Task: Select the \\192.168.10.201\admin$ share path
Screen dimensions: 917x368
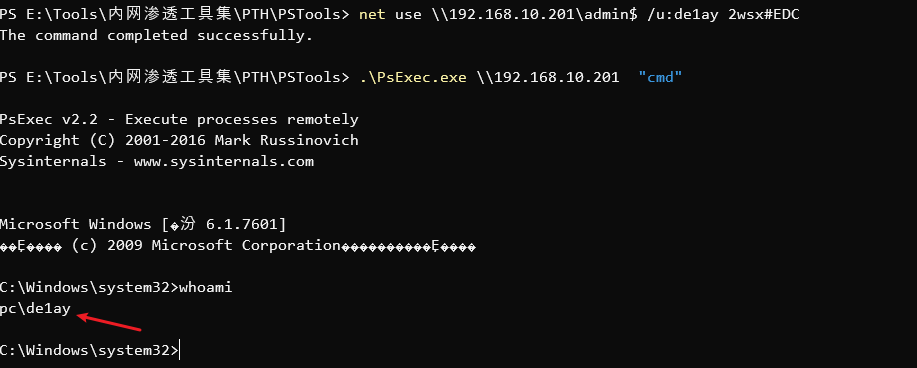Action: click(x=535, y=14)
